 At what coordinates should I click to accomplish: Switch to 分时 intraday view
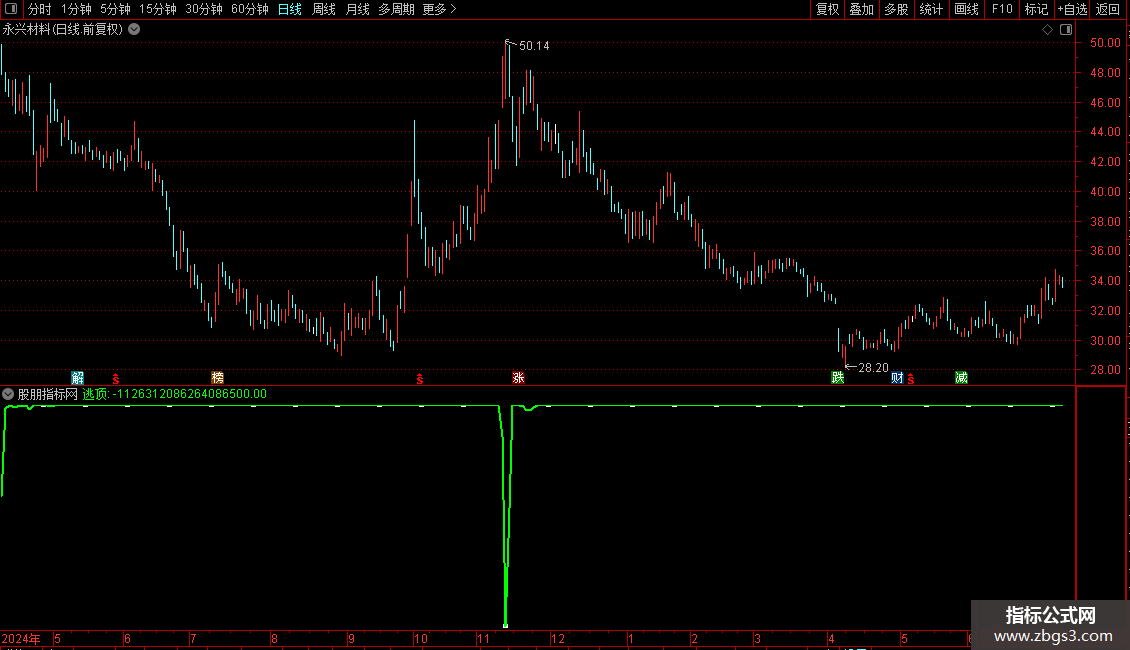pos(40,9)
